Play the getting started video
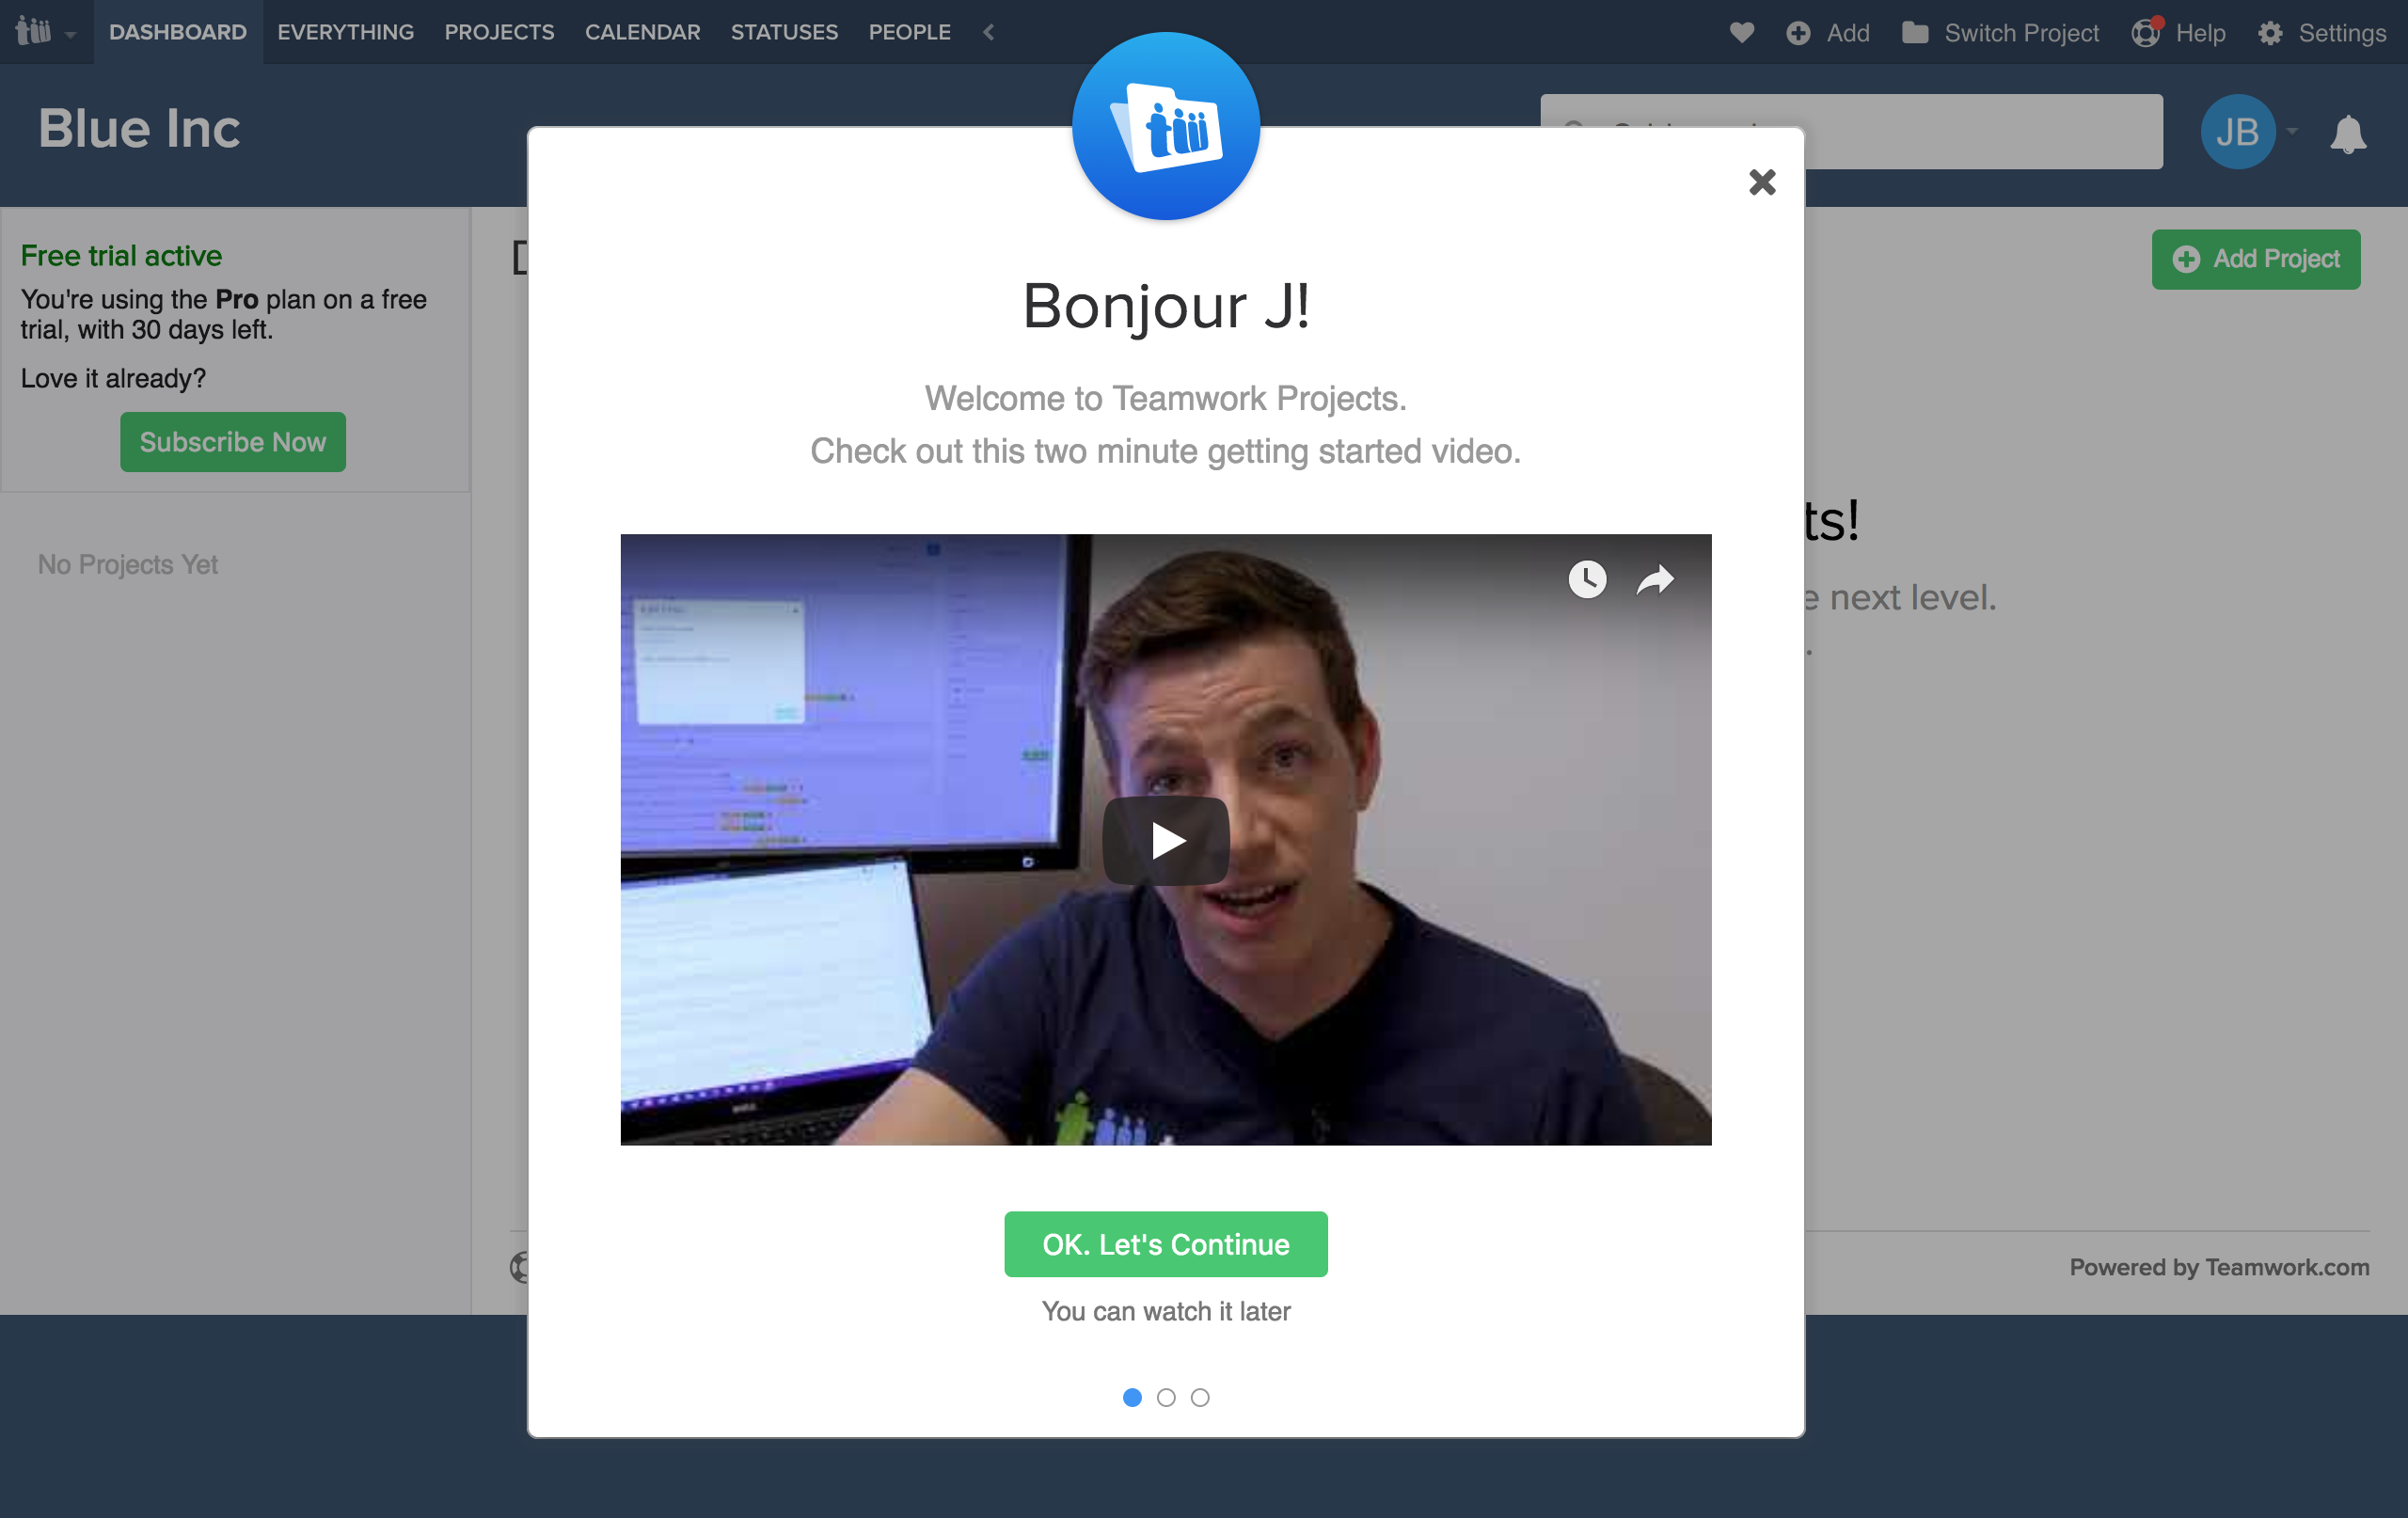2408x1518 pixels. click(1166, 840)
